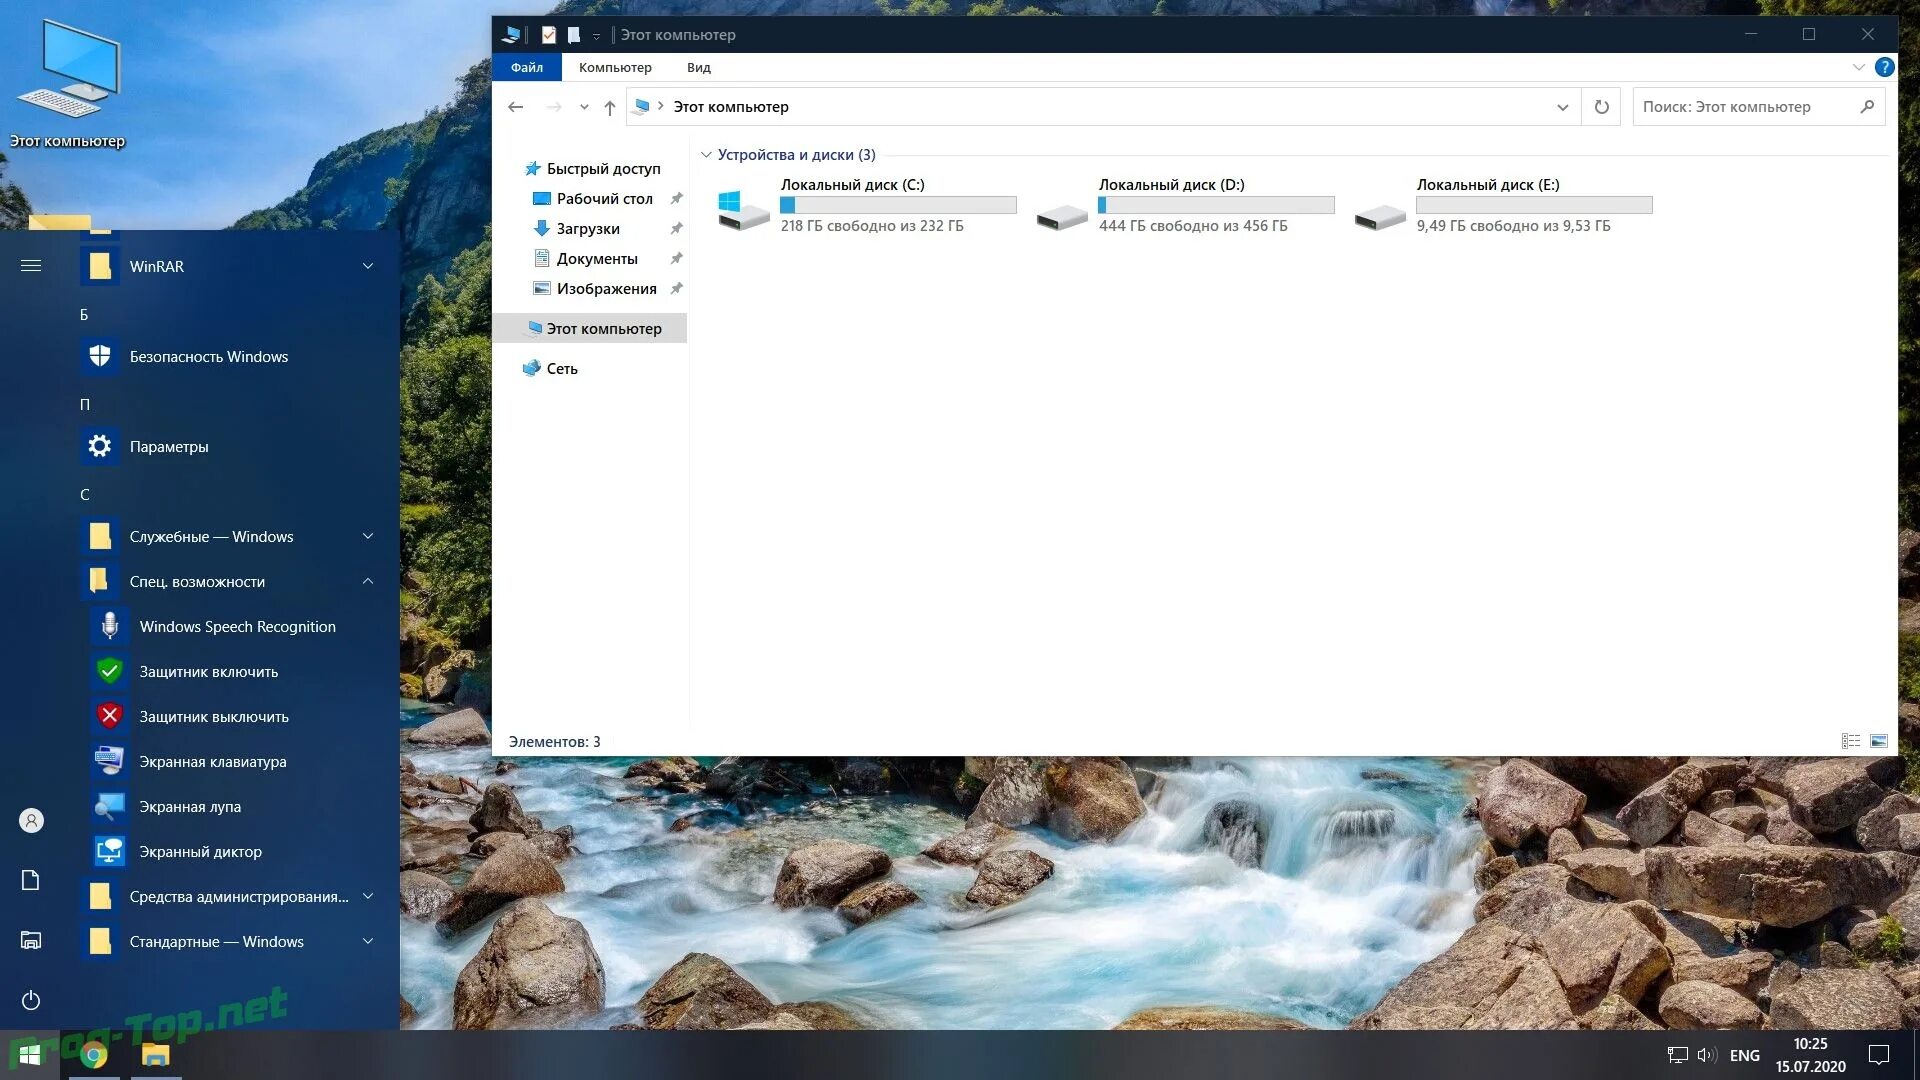Open the Файл menu
Screen dimensions: 1920x1080
(527, 67)
